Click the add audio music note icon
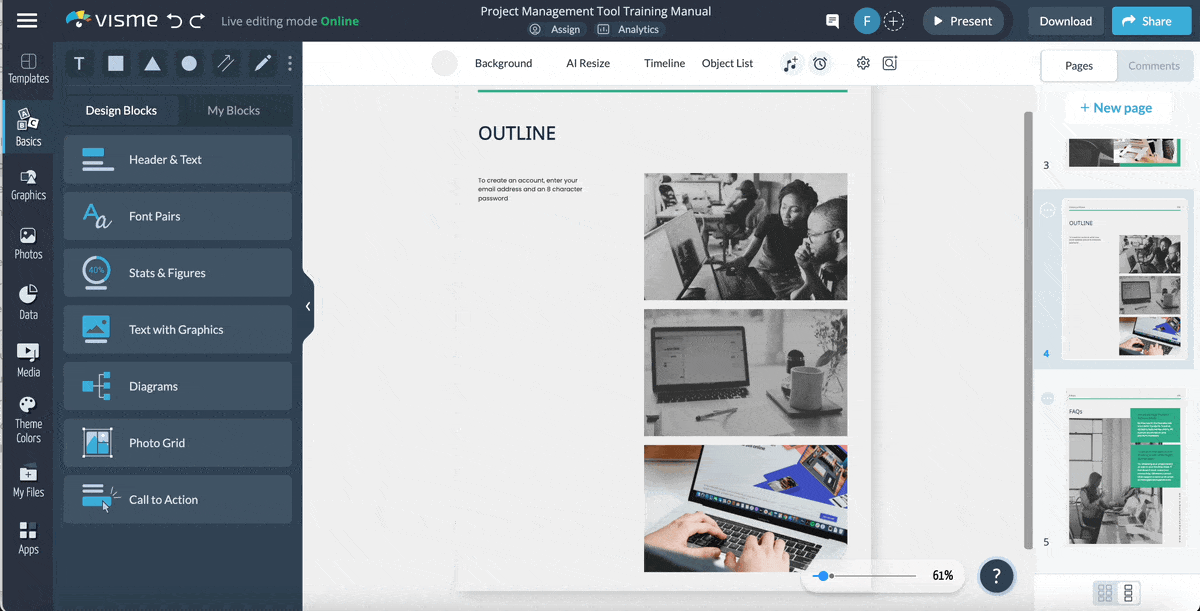1200x611 pixels. 791,63
